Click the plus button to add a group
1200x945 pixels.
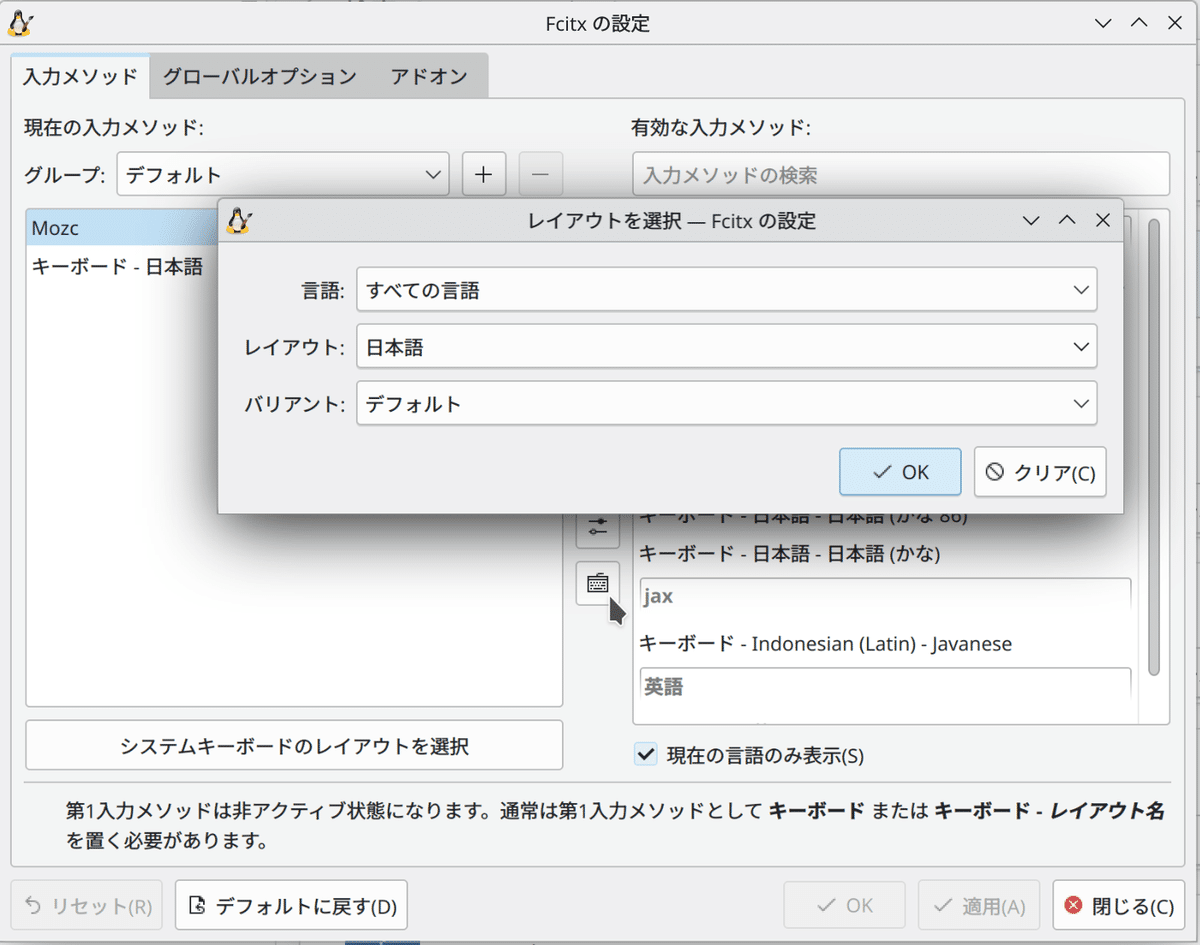pyautogui.click(x=484, y=175)
